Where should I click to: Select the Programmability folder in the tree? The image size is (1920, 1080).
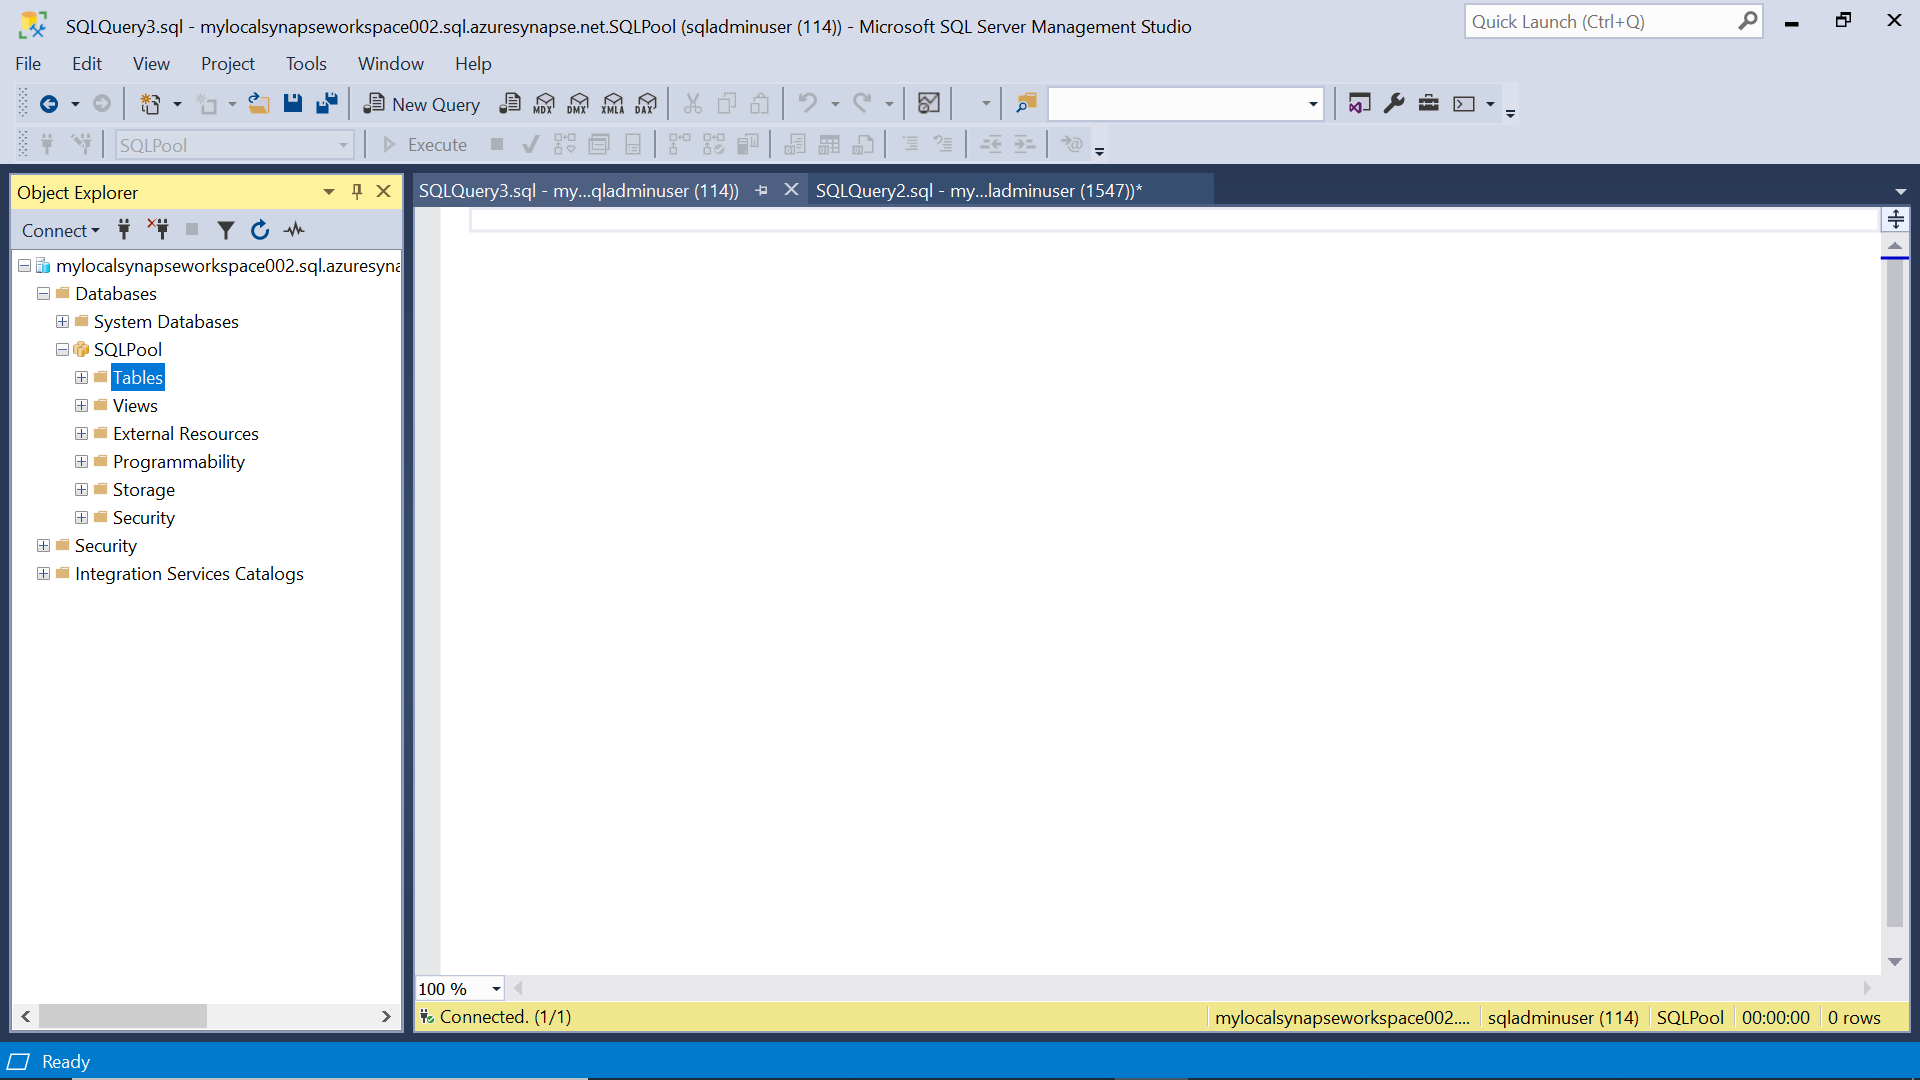click(178, 462)
